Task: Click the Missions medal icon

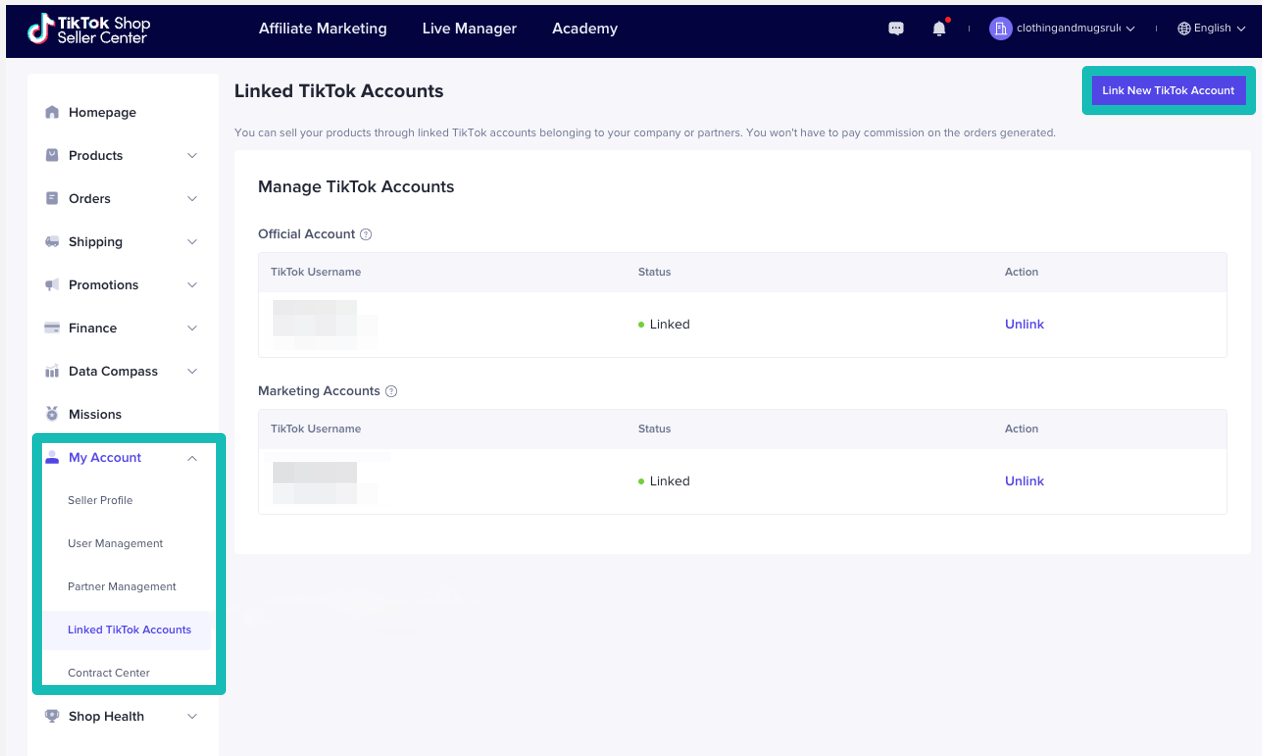Action: point(51,413)
